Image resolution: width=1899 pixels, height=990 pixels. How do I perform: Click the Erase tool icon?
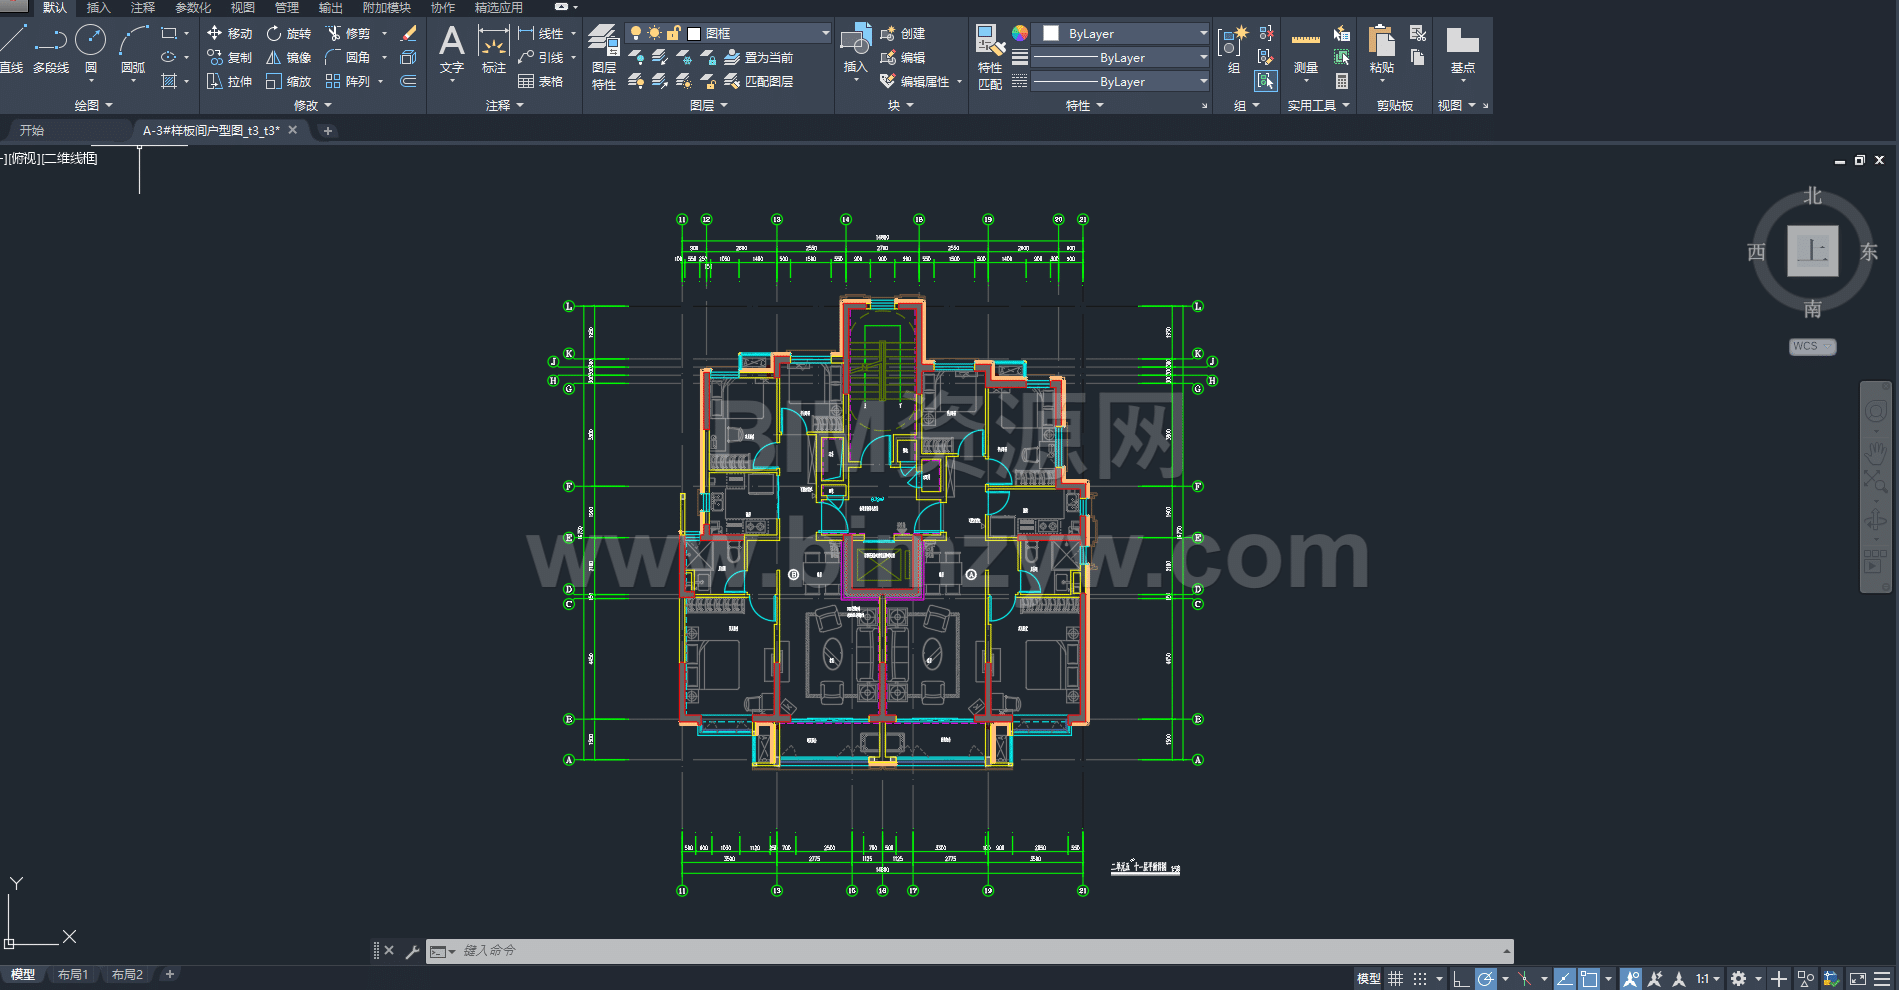coord(408,33)
